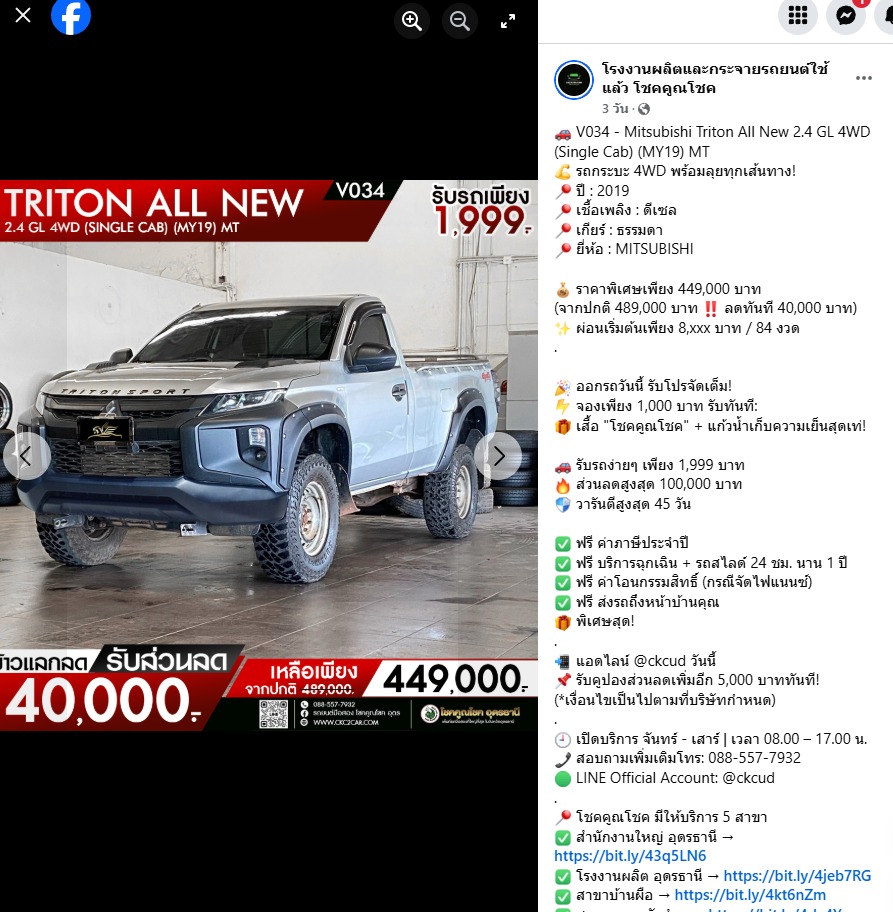Open link bit.ly/4jeb7RG
Image resolution: width=893 pixels, height=912 pixels.
797,875
